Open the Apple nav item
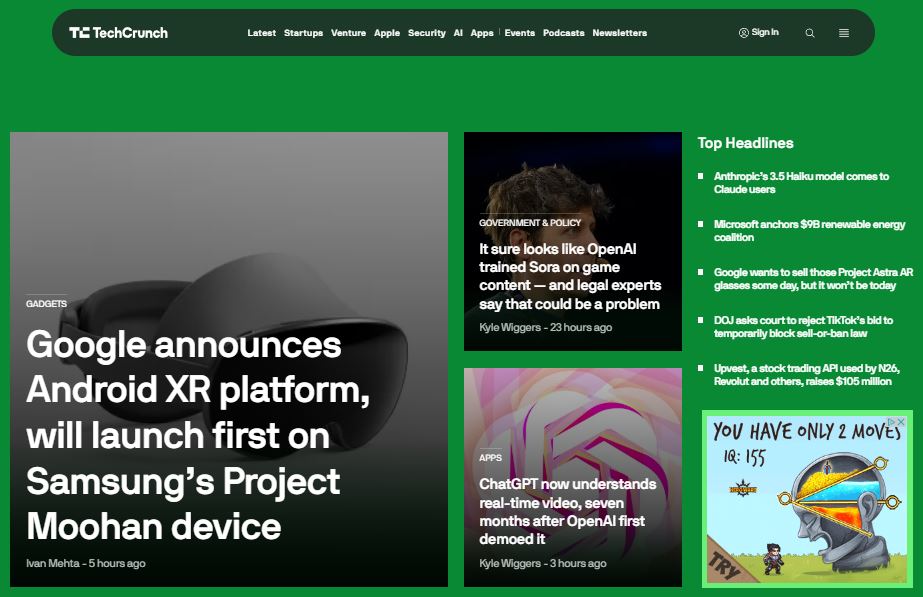Image resolution: width=923 pixels, height=597 pixels. click(x=387, y=33)
